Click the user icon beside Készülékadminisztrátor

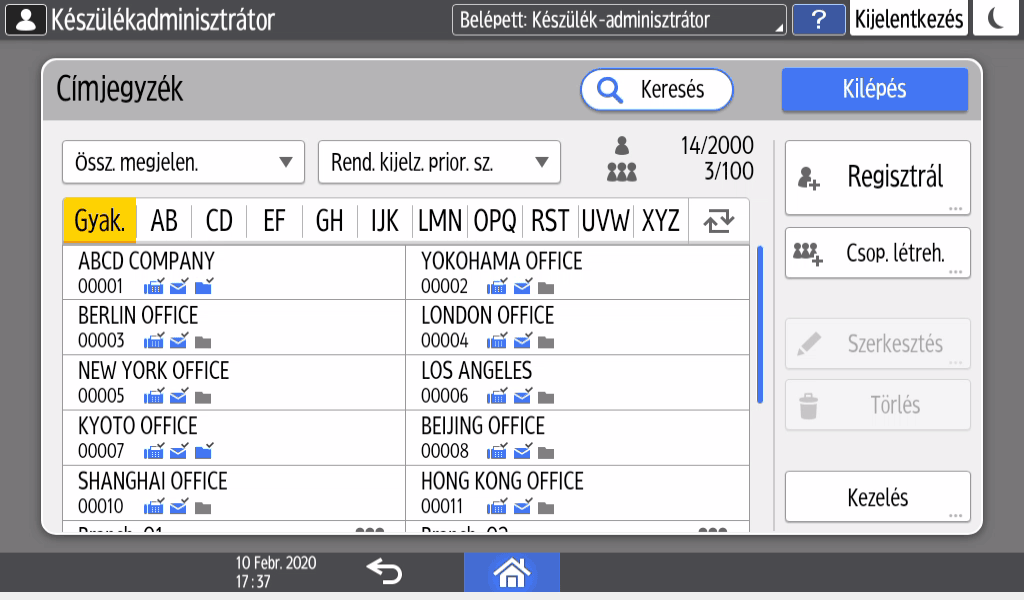point(26,19)
